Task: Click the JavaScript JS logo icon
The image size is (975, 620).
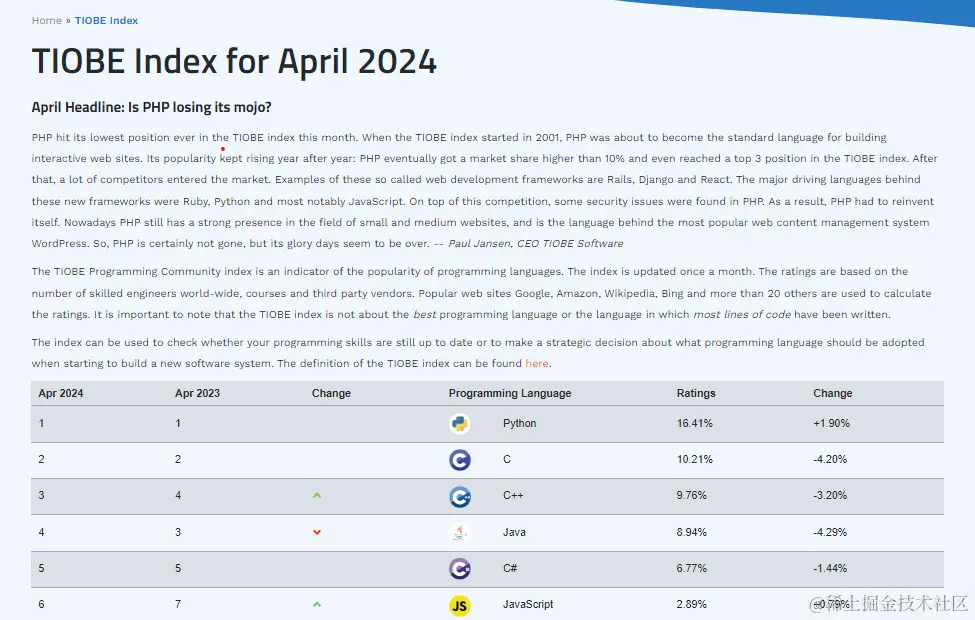Action: (460, 605)
